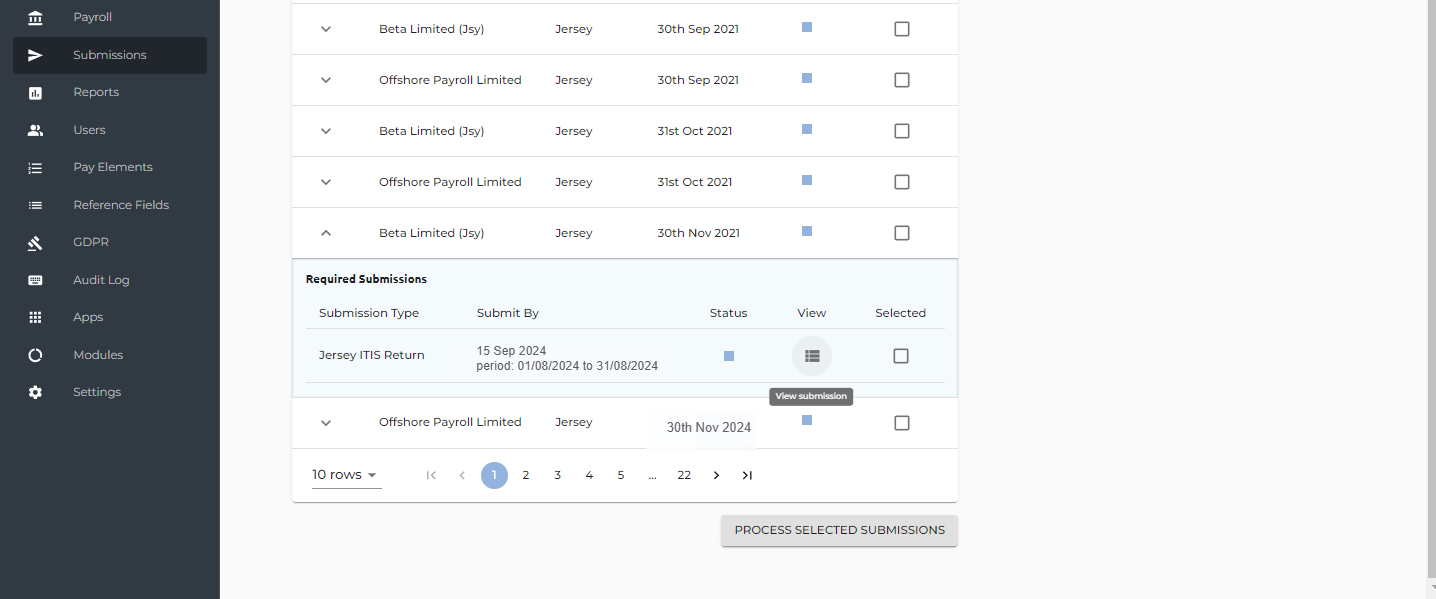Open the 10 rows per page dropdown
The width and height of the screenshot is (1436, 599).
[x=346, y=475]
